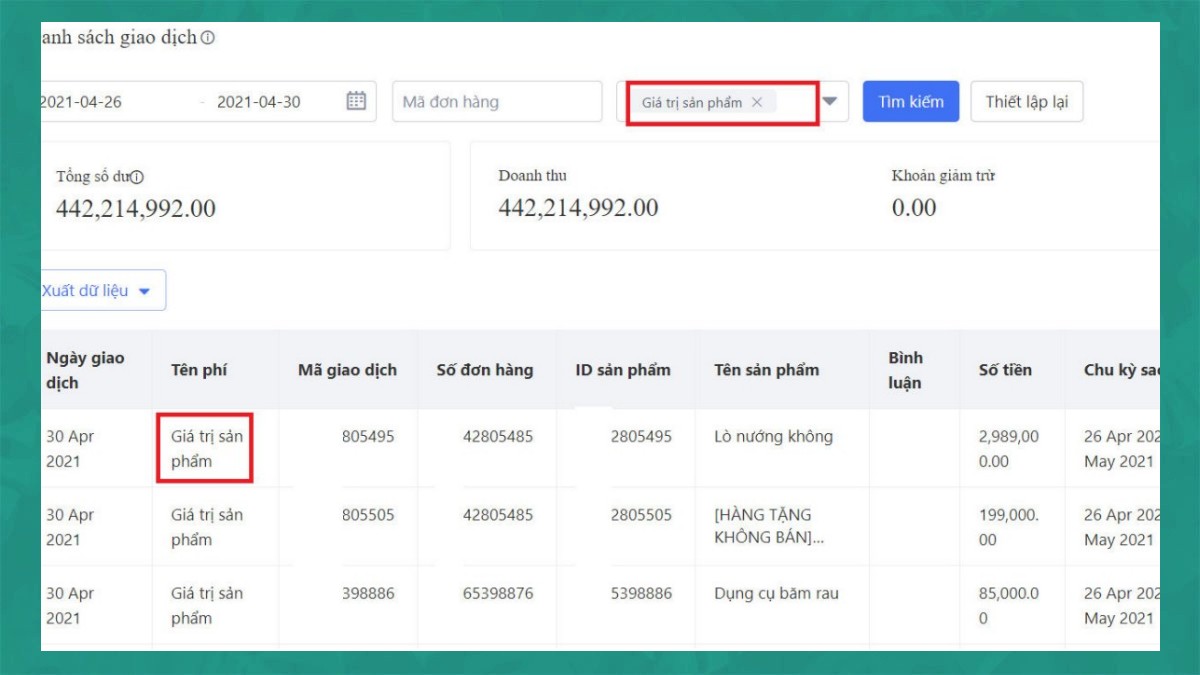
Task: Click the Tên phí column header
Action: 199,370
